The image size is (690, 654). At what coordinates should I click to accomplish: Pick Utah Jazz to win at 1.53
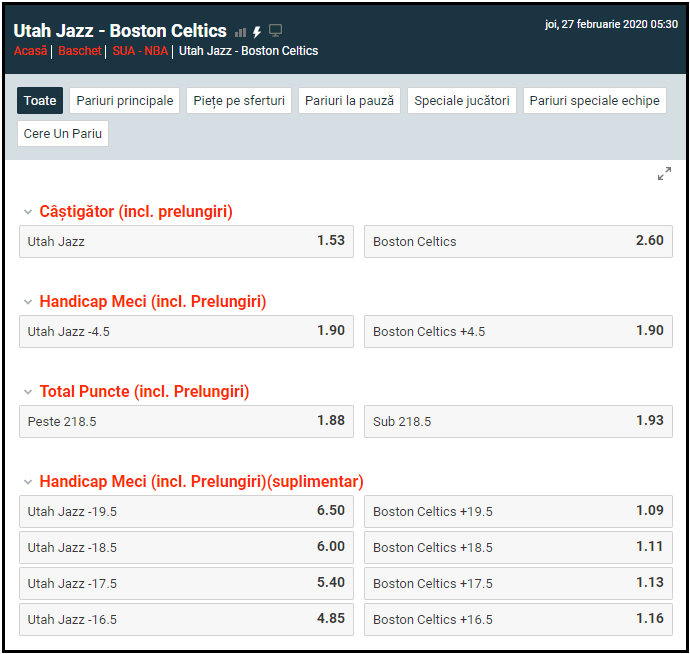(186, 241)
